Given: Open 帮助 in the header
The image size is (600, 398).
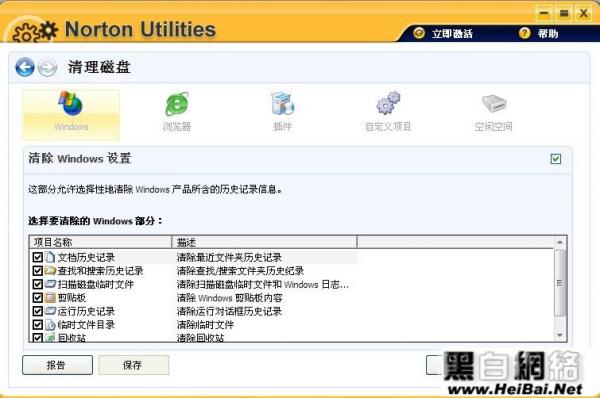Looking at the screenshot, I should pyautogui.click(x=548, y=34).
